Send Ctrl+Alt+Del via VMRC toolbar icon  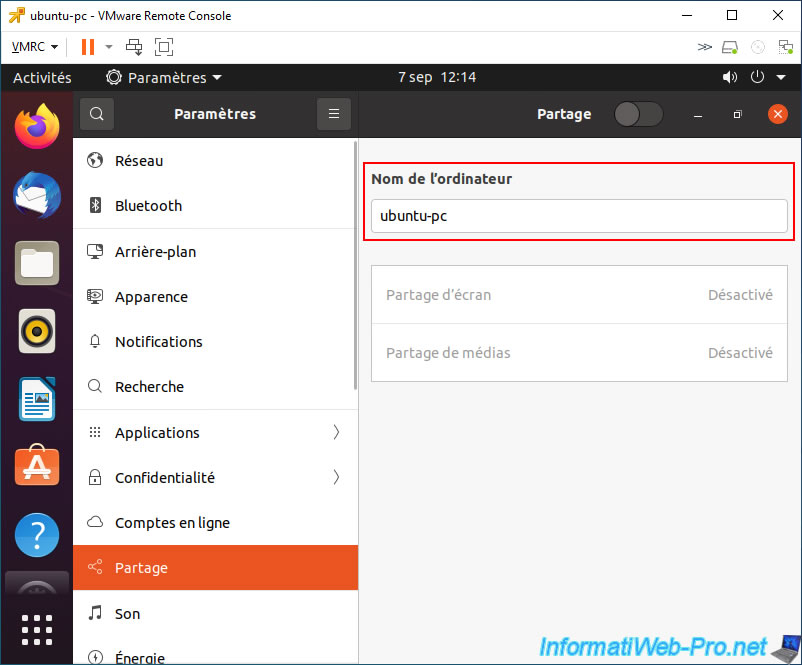tap(135, 47)
